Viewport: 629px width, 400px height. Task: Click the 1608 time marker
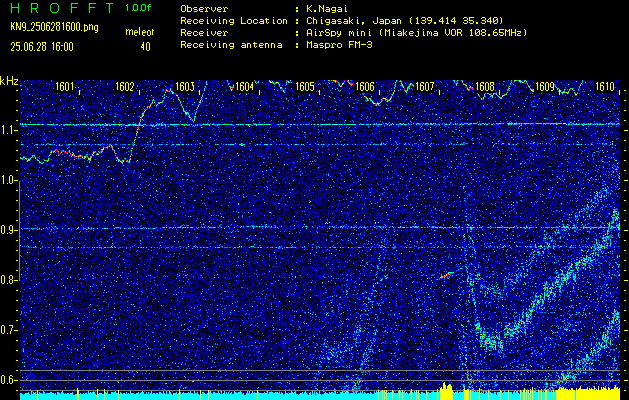[485, 86]
